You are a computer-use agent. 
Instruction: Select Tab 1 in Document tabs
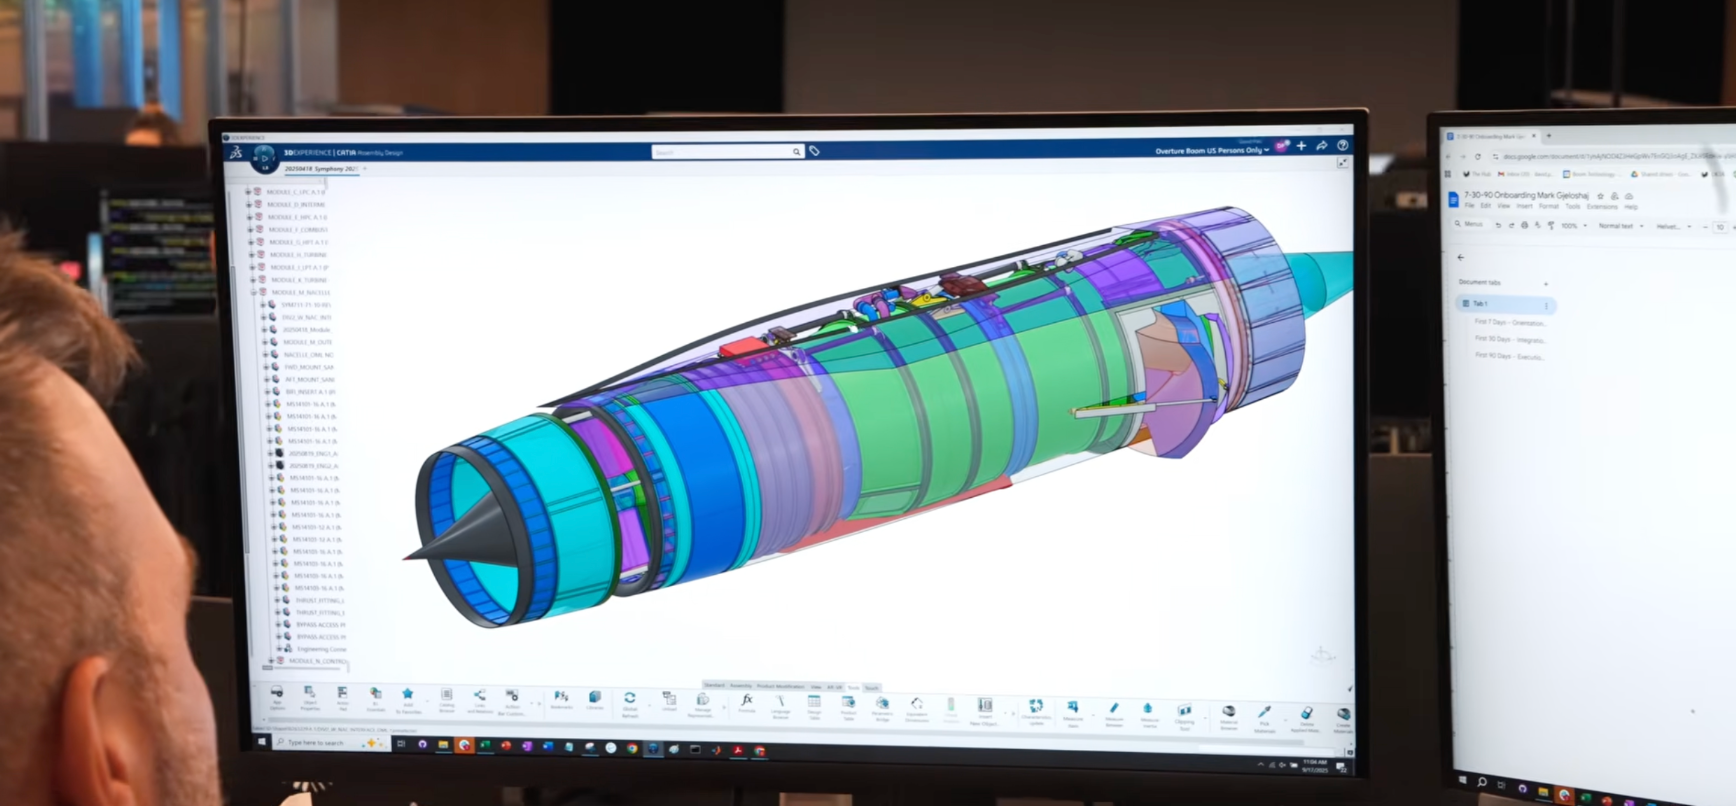[x=1506, y=304]
